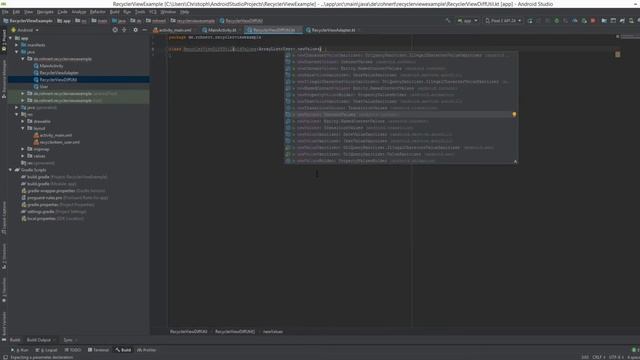Screen dimensions: 640x360
Task: Switch to the Build Output tab
Action: [39, 340]
